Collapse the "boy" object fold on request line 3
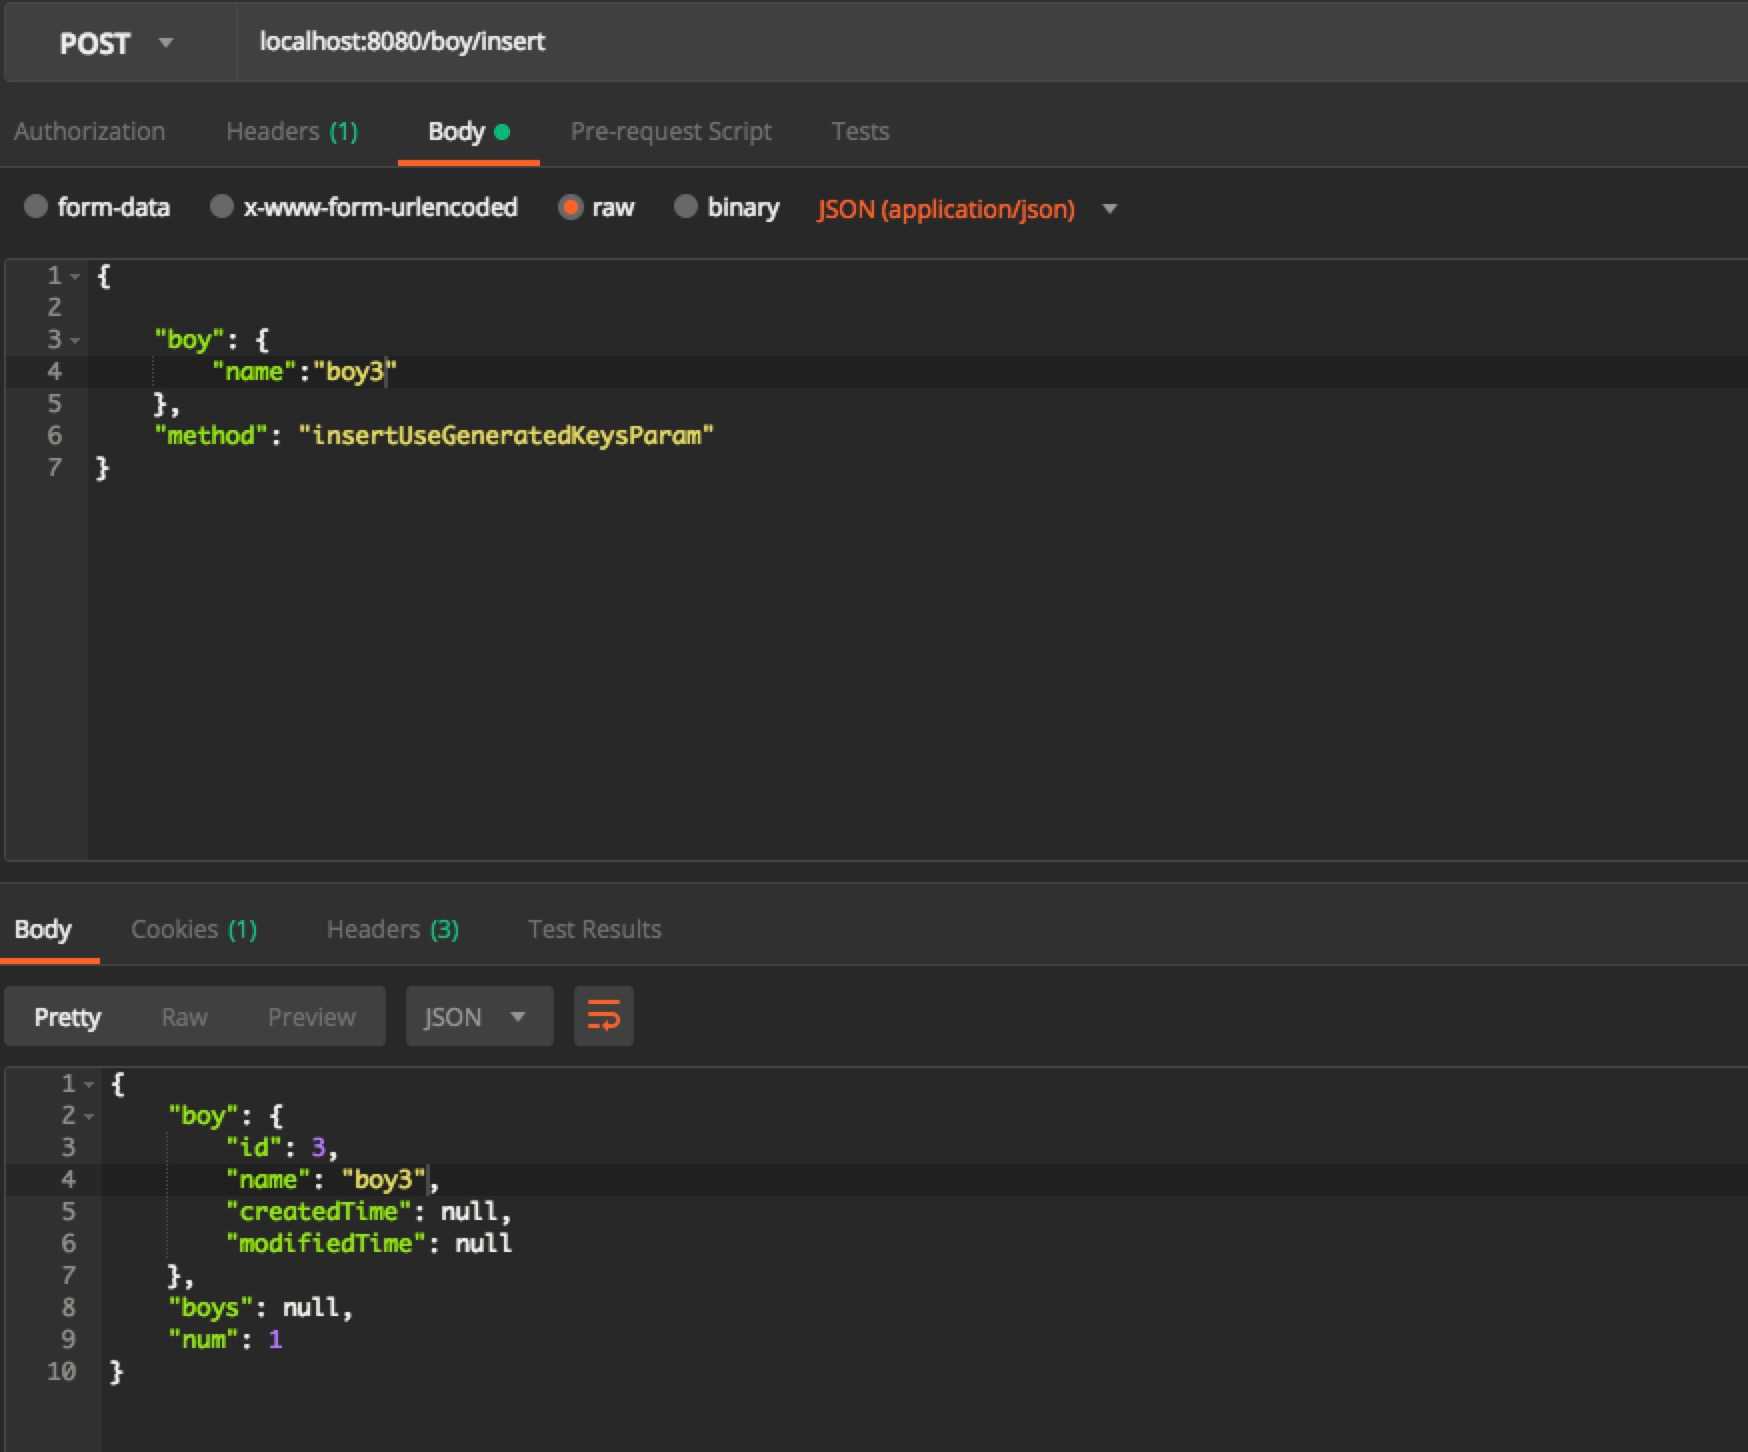1748x1452 pixels. [x=75, y=340]
